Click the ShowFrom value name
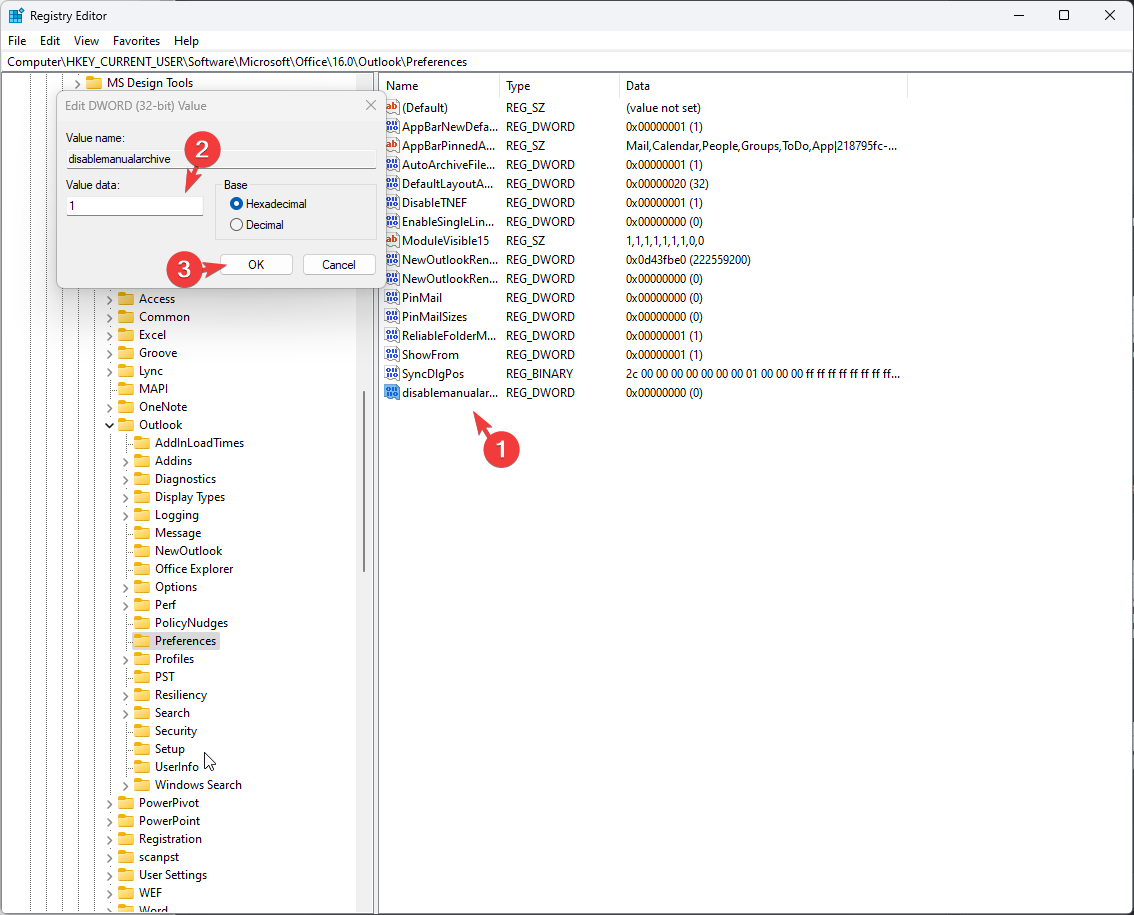 (430, 354)
